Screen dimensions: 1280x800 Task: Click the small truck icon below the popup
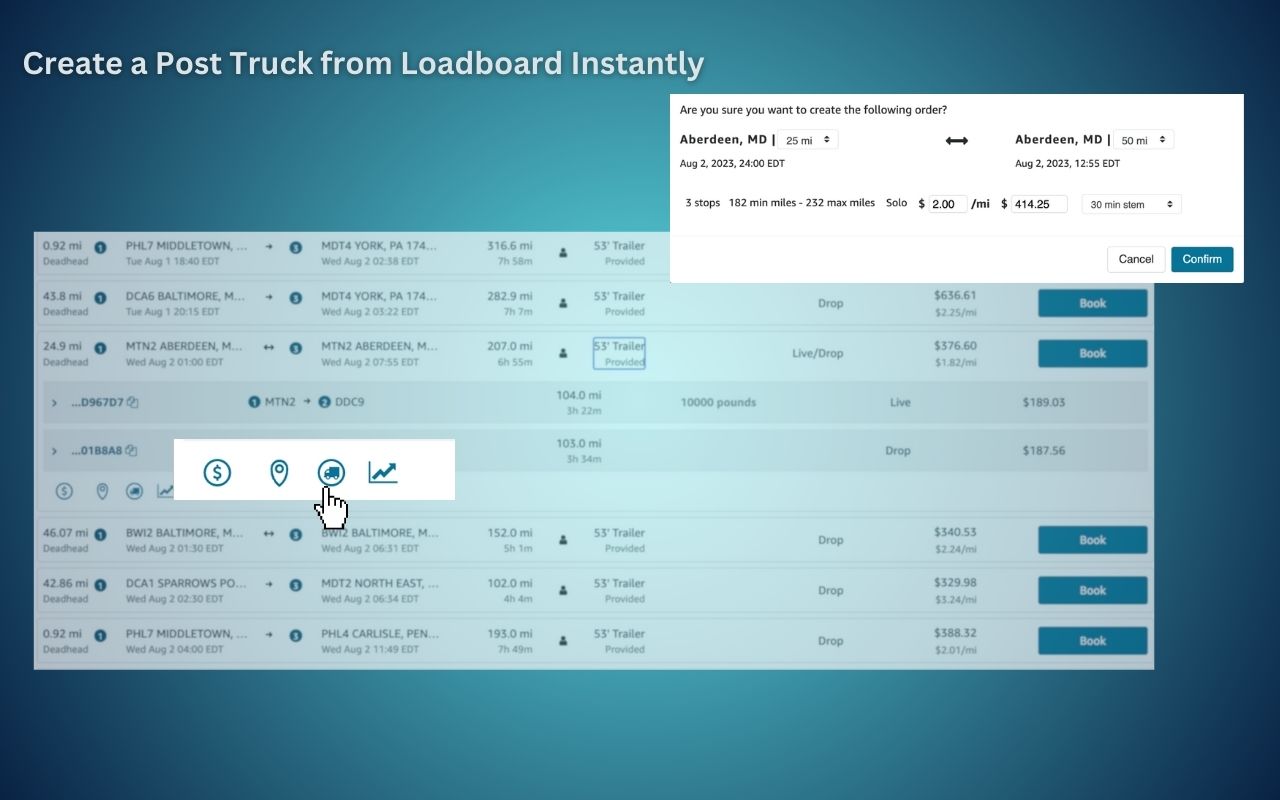pyautogui.click(x=132, y=491)
